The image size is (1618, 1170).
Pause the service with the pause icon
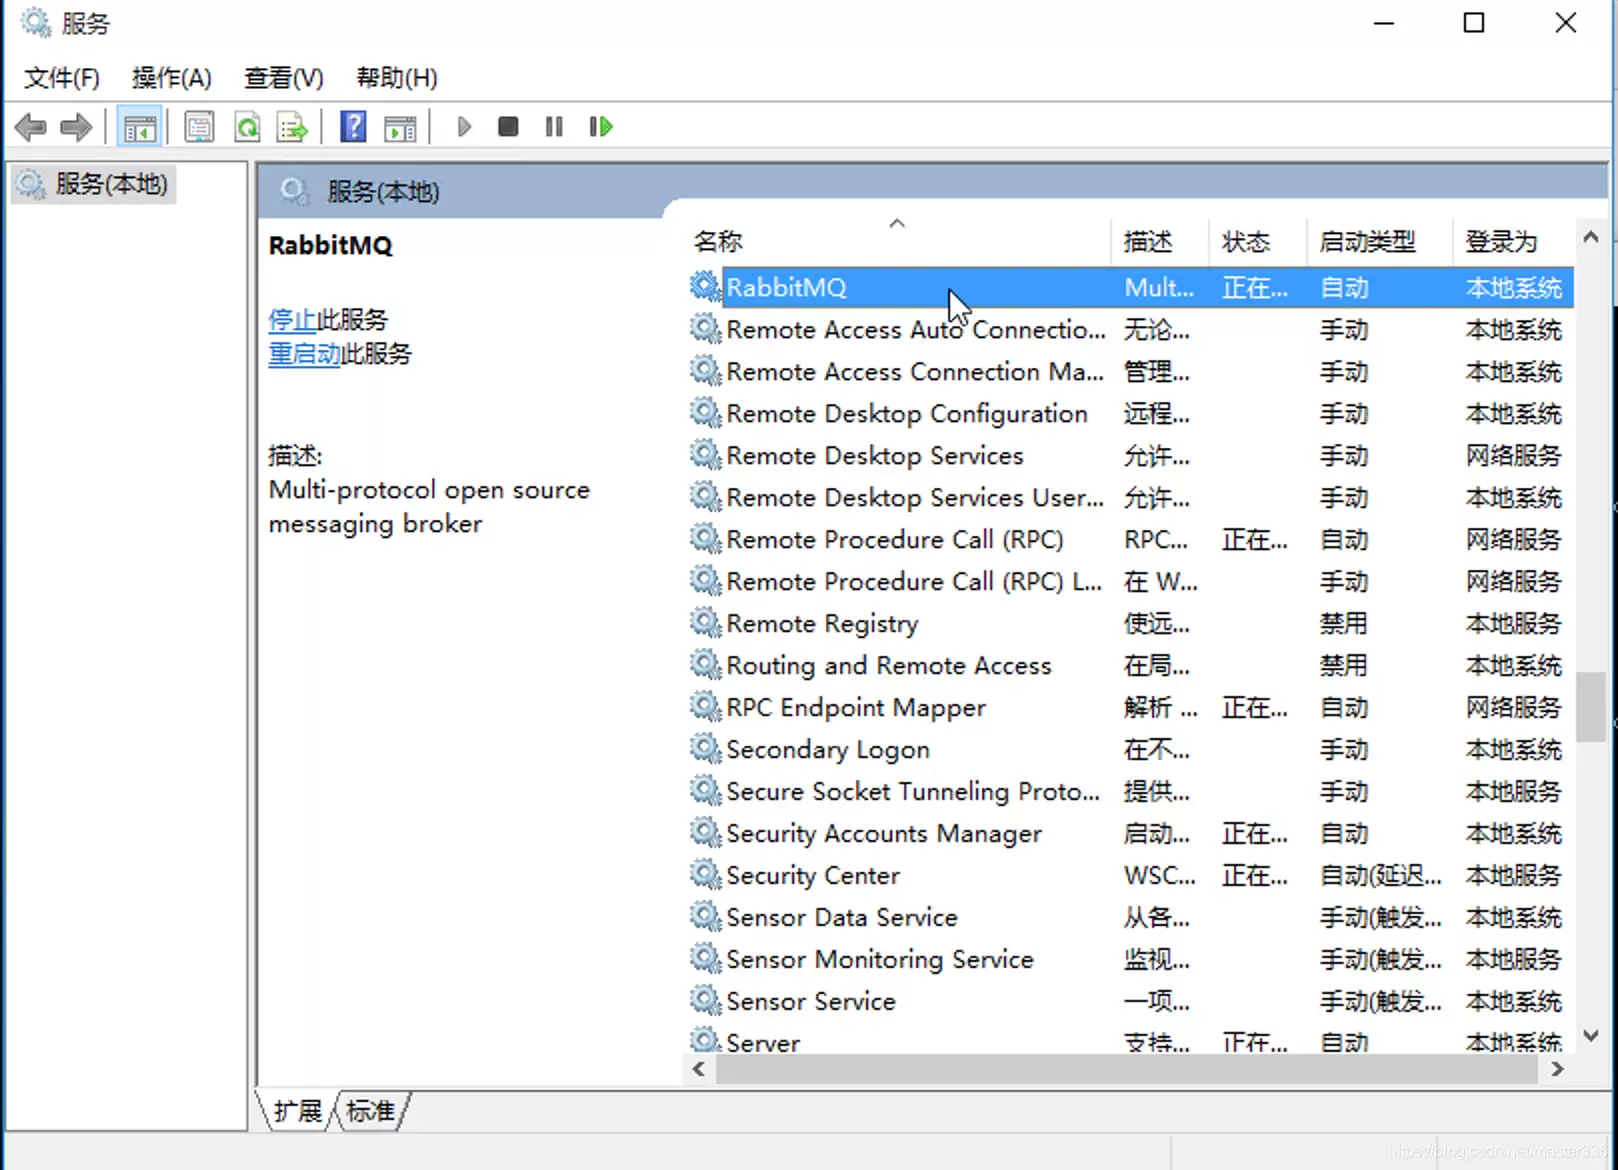554,127
